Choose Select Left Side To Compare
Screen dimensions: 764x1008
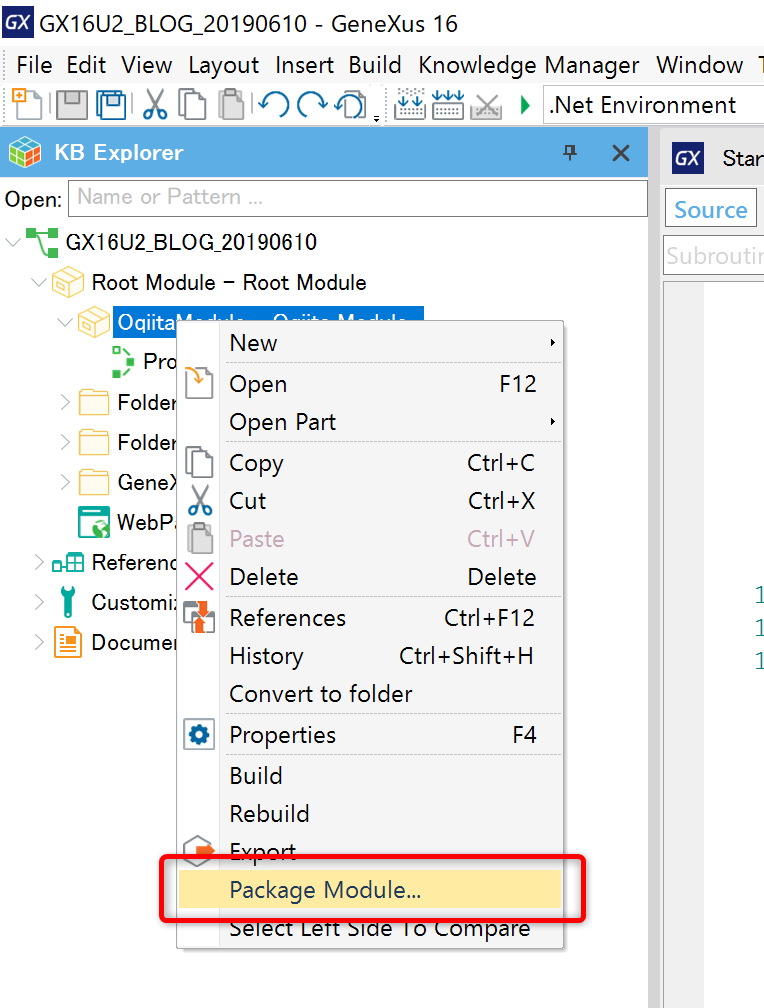tap(370, 928)
